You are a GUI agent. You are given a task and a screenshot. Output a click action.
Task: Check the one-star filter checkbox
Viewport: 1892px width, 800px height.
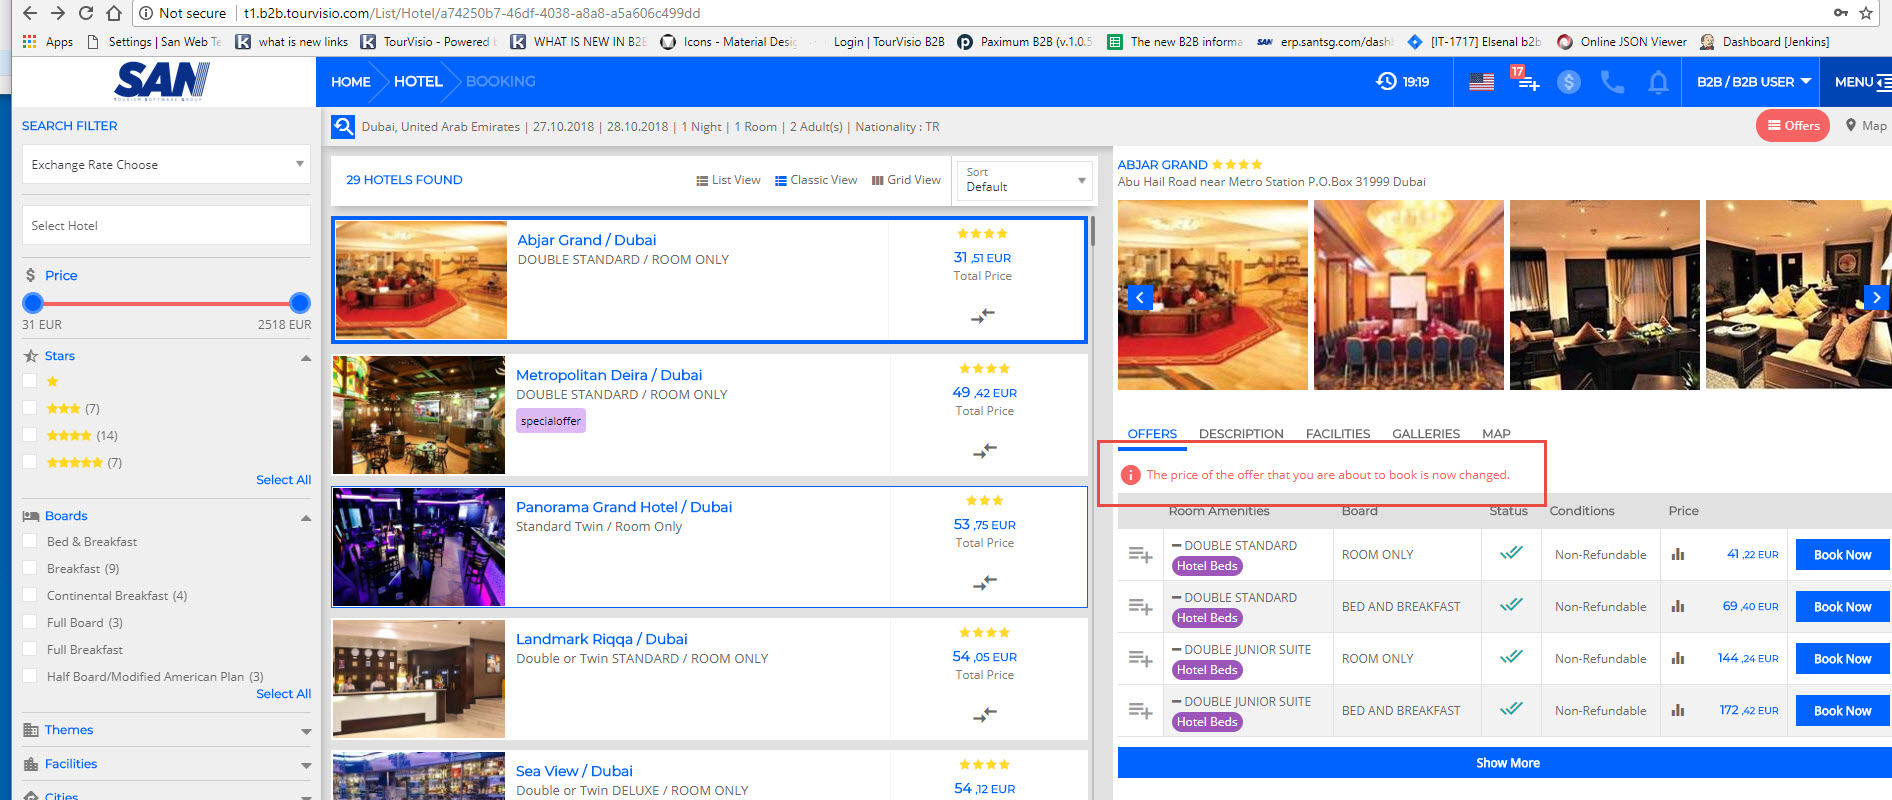click(x=29, y=381)
